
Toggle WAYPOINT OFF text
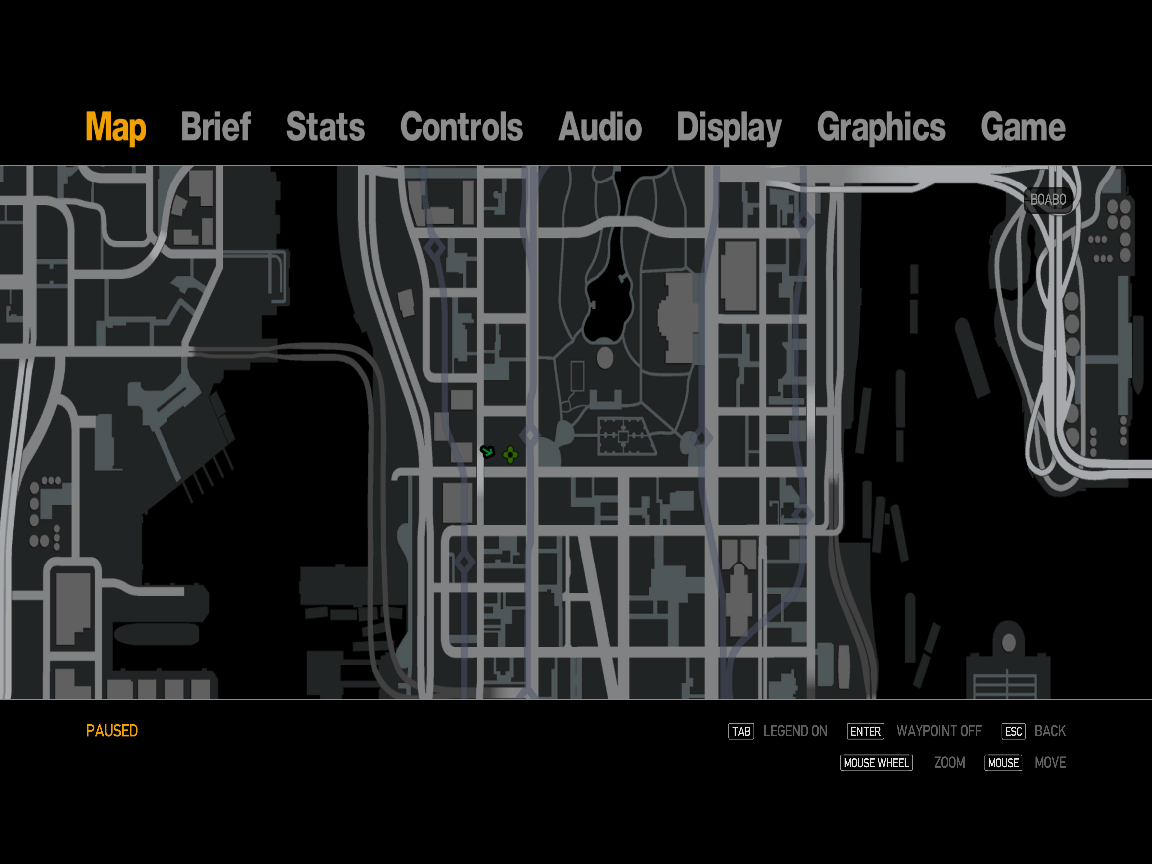point(939,731)
